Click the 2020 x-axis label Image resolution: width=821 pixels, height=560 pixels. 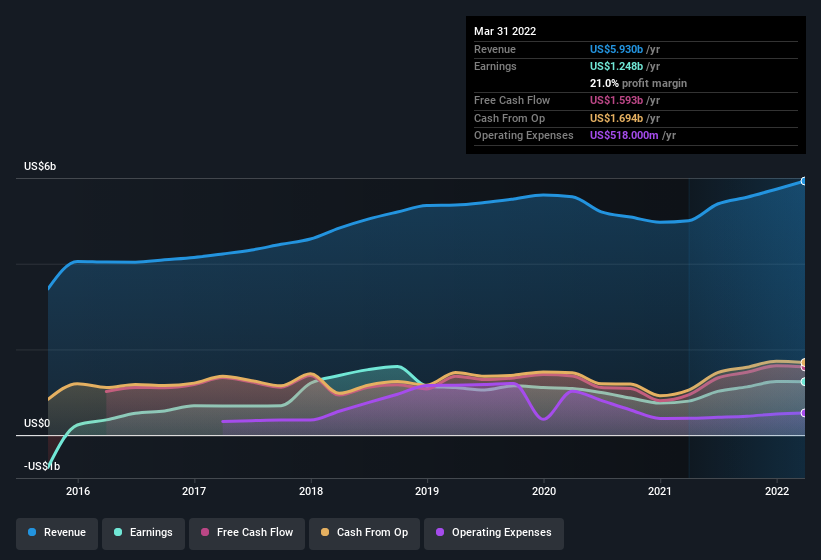[544, 491]
